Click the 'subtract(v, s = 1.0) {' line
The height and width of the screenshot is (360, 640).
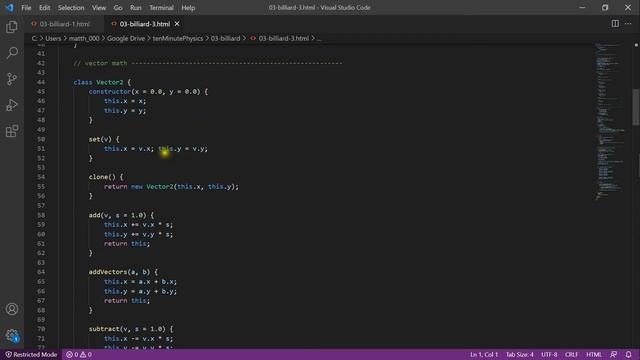131,329
